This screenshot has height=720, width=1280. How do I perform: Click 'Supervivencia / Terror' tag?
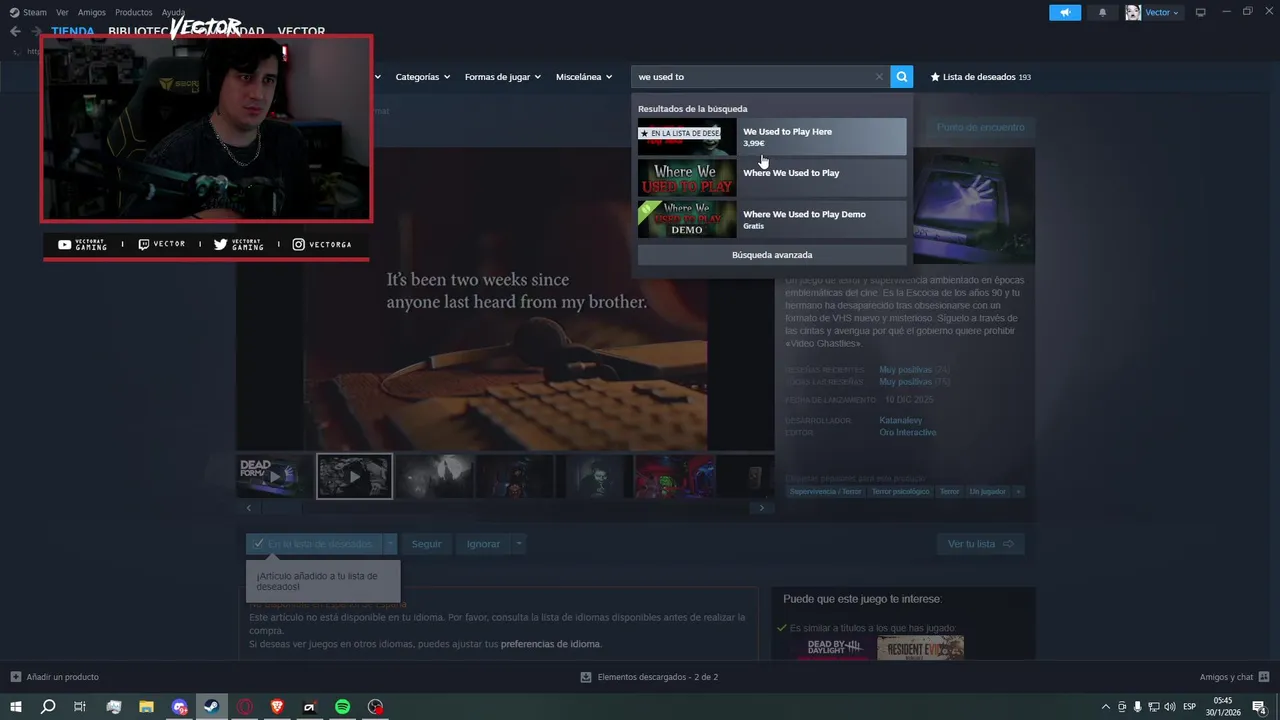825,492
